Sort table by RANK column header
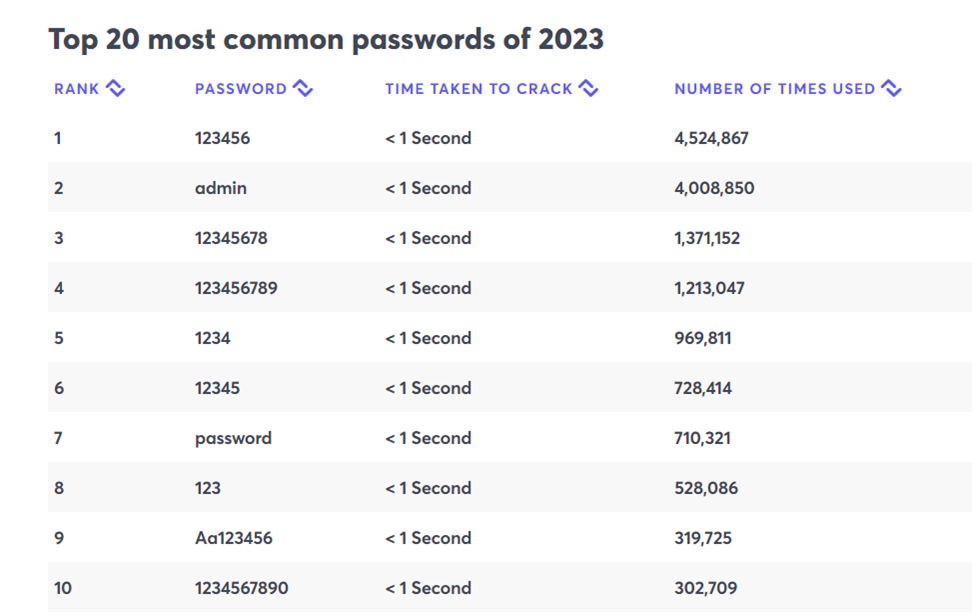The width and height of the screenshot is (974, 615). point(77,89)
